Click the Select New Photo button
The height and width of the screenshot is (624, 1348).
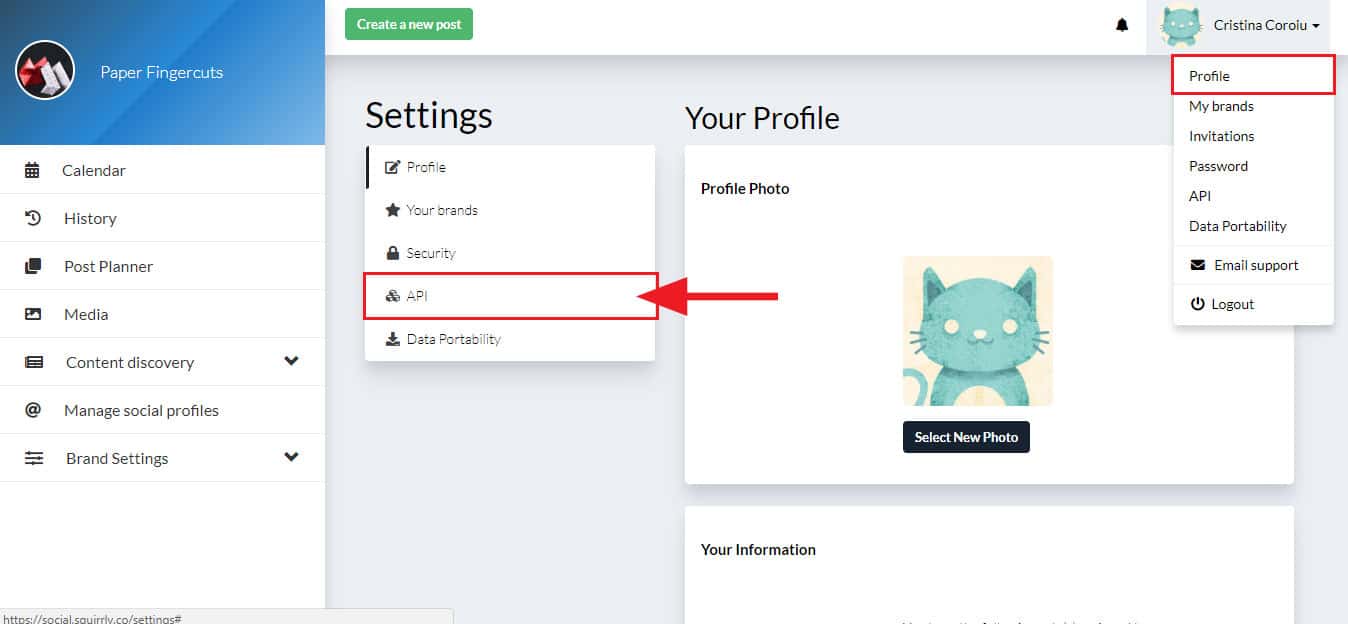966,437
